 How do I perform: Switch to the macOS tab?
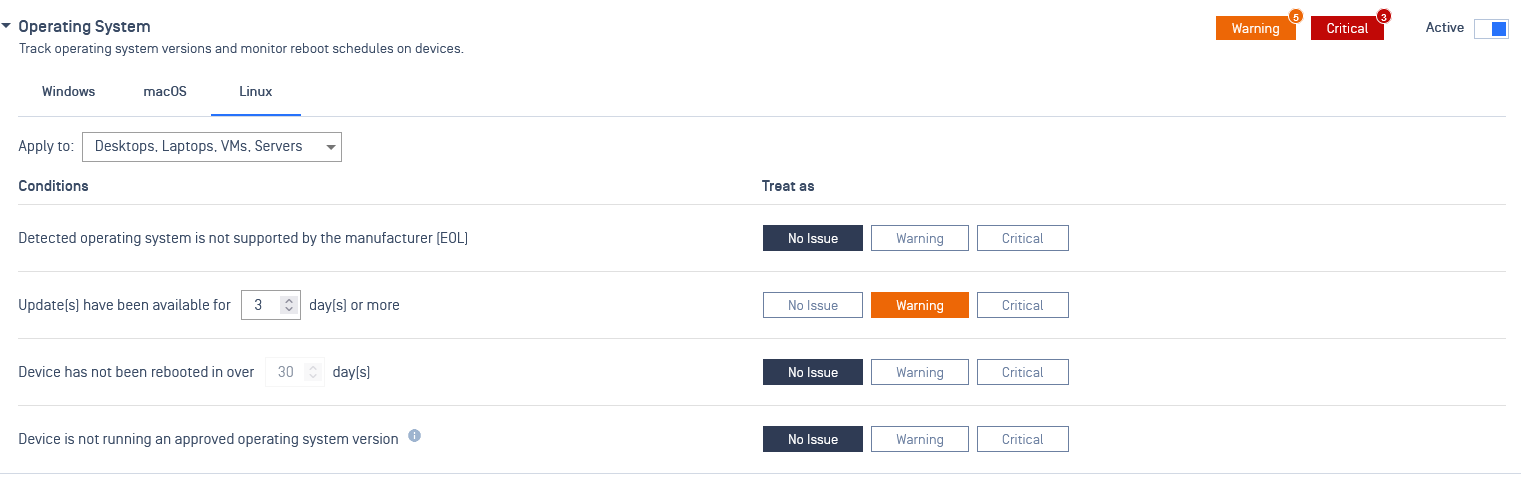tap(165, 91)
